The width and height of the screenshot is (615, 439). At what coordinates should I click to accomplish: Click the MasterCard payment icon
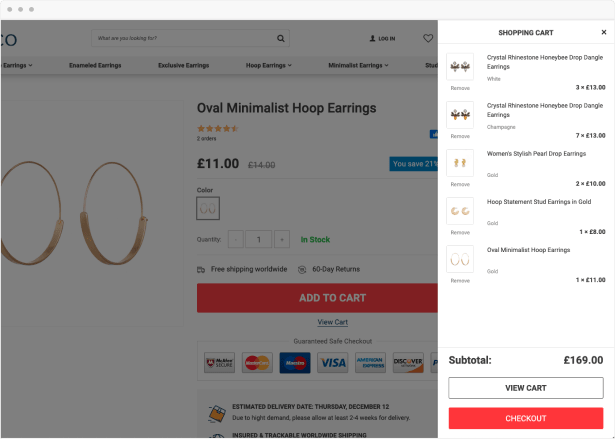coord(257,363)
